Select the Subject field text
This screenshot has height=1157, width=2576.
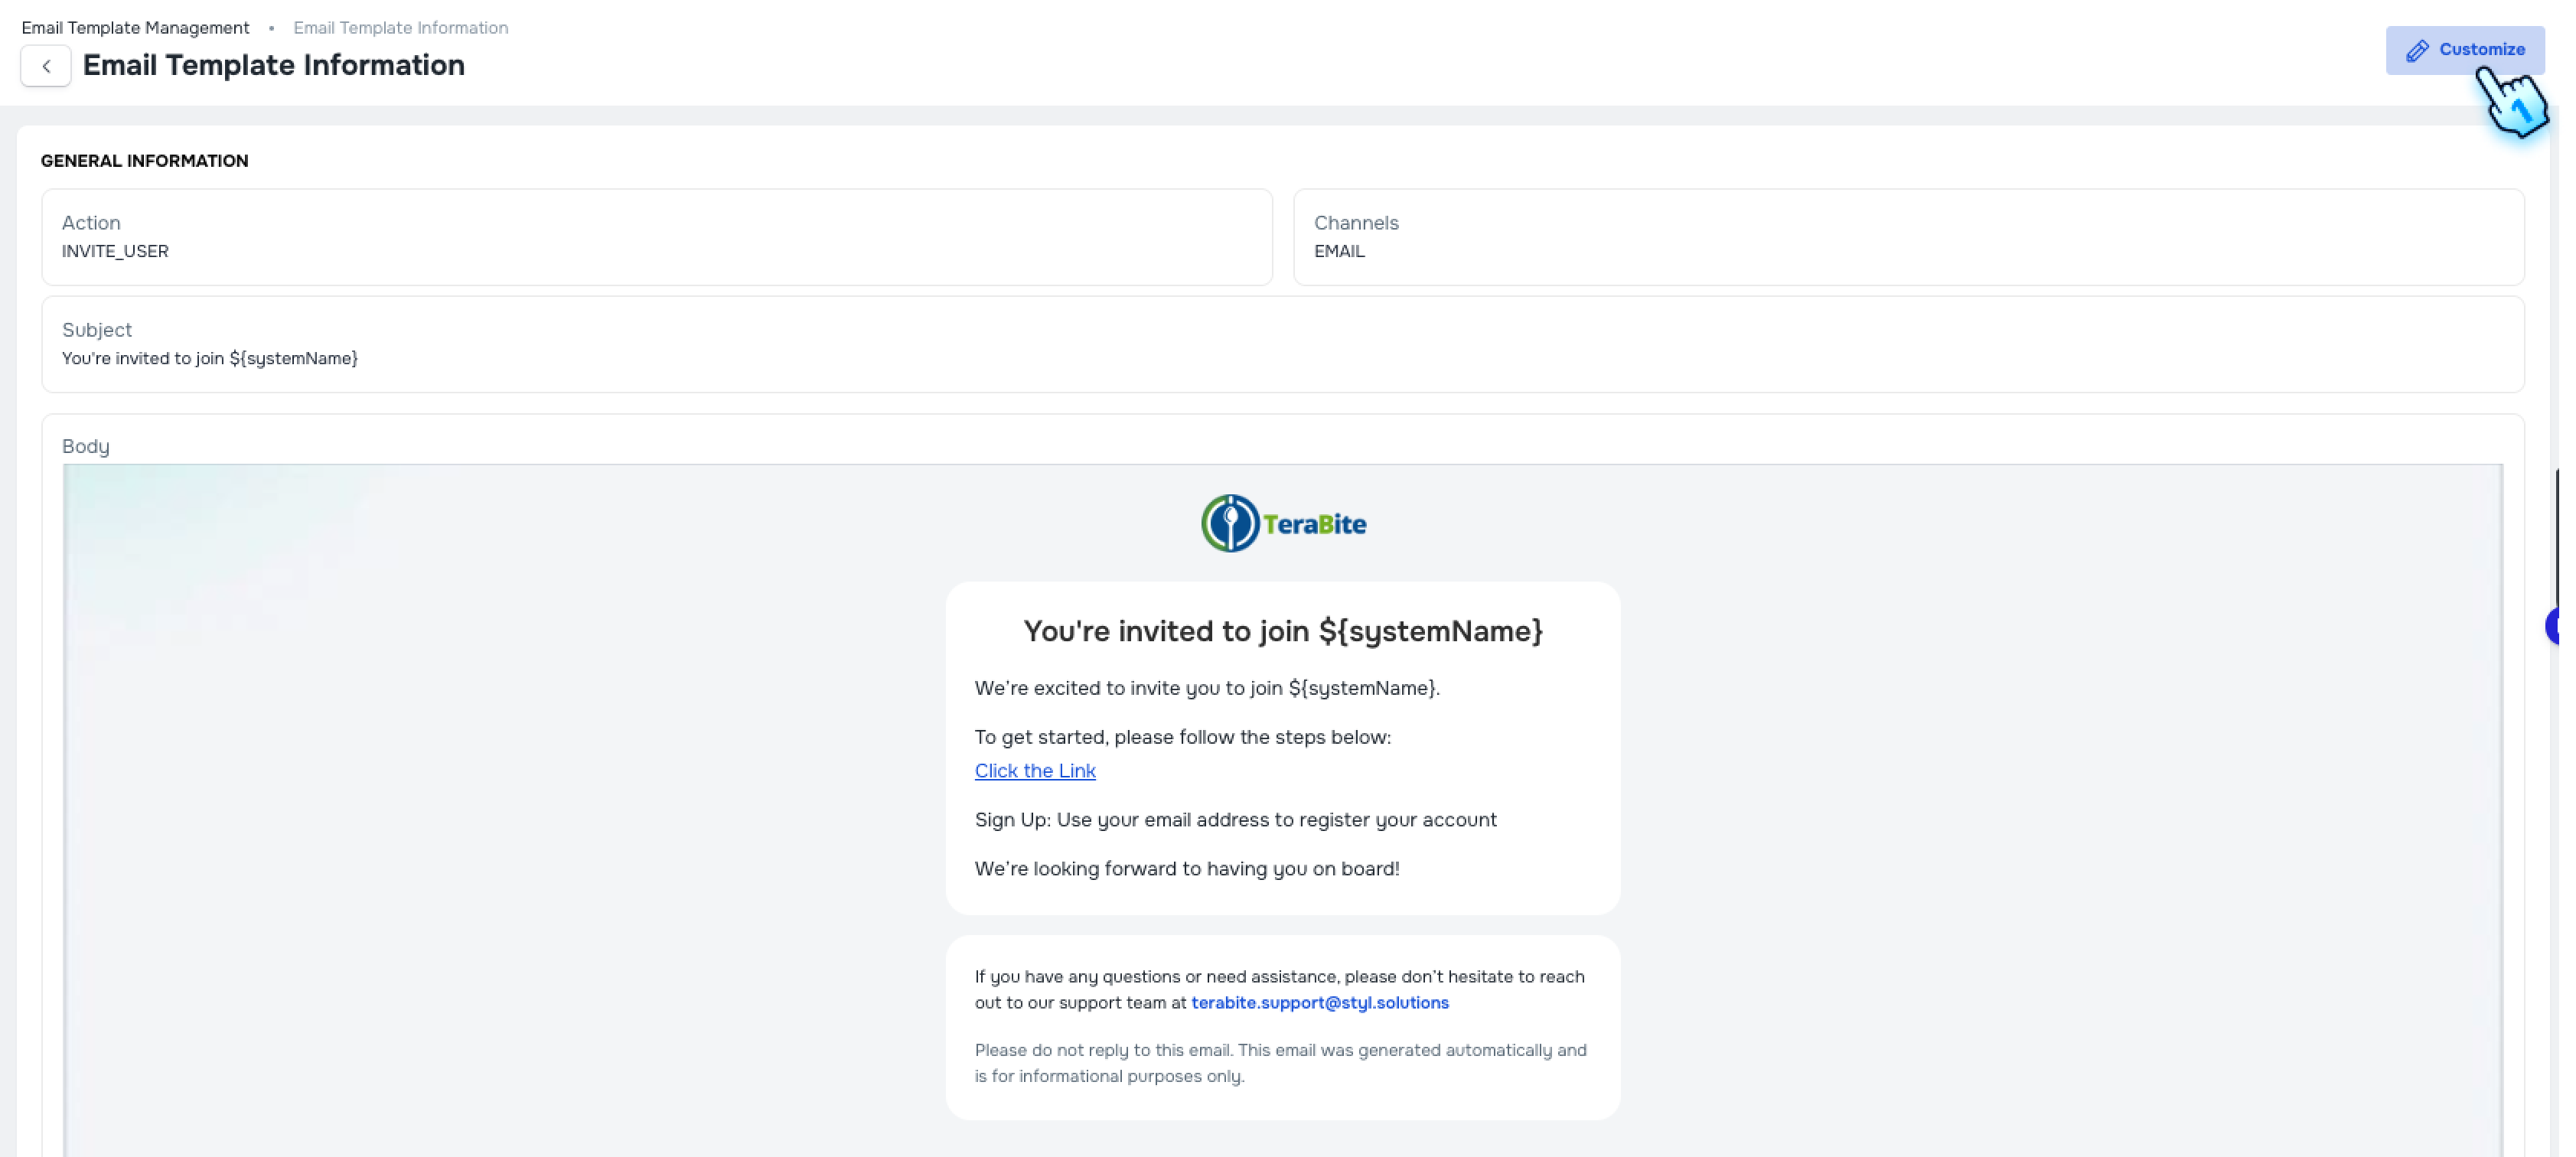pos(210,358)
